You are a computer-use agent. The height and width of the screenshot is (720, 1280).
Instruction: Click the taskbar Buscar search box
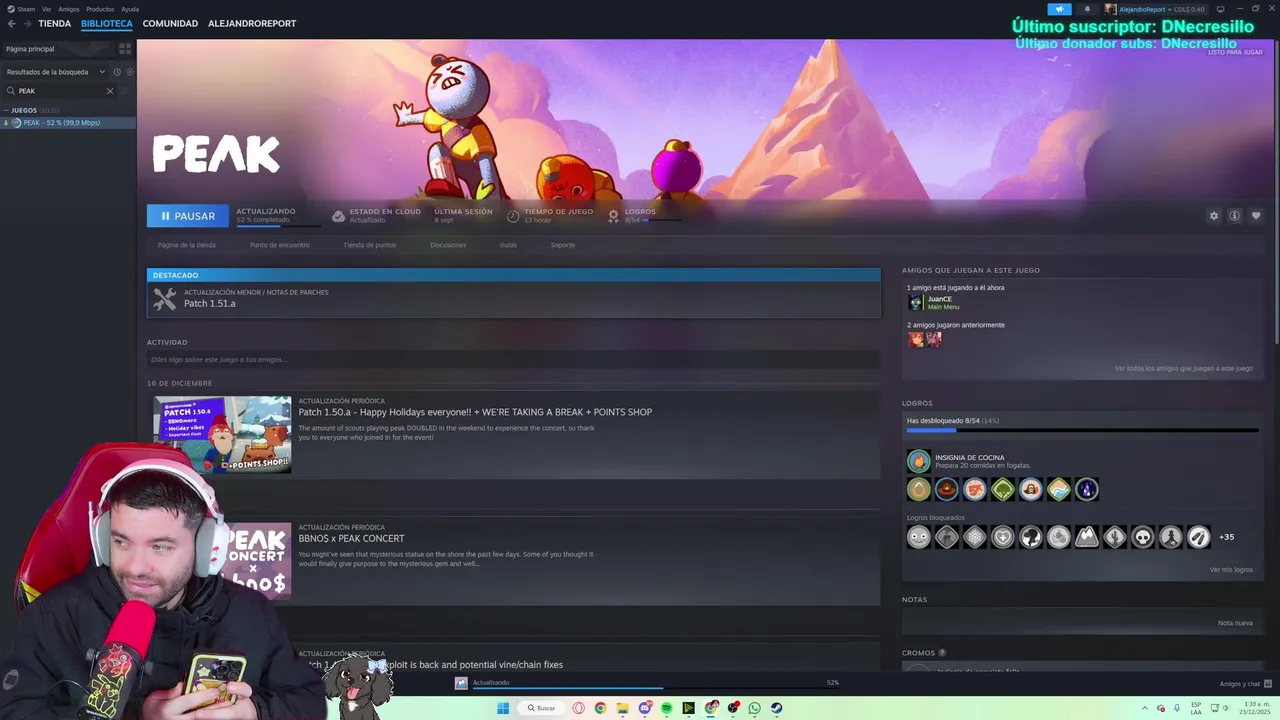pos(541,708)
